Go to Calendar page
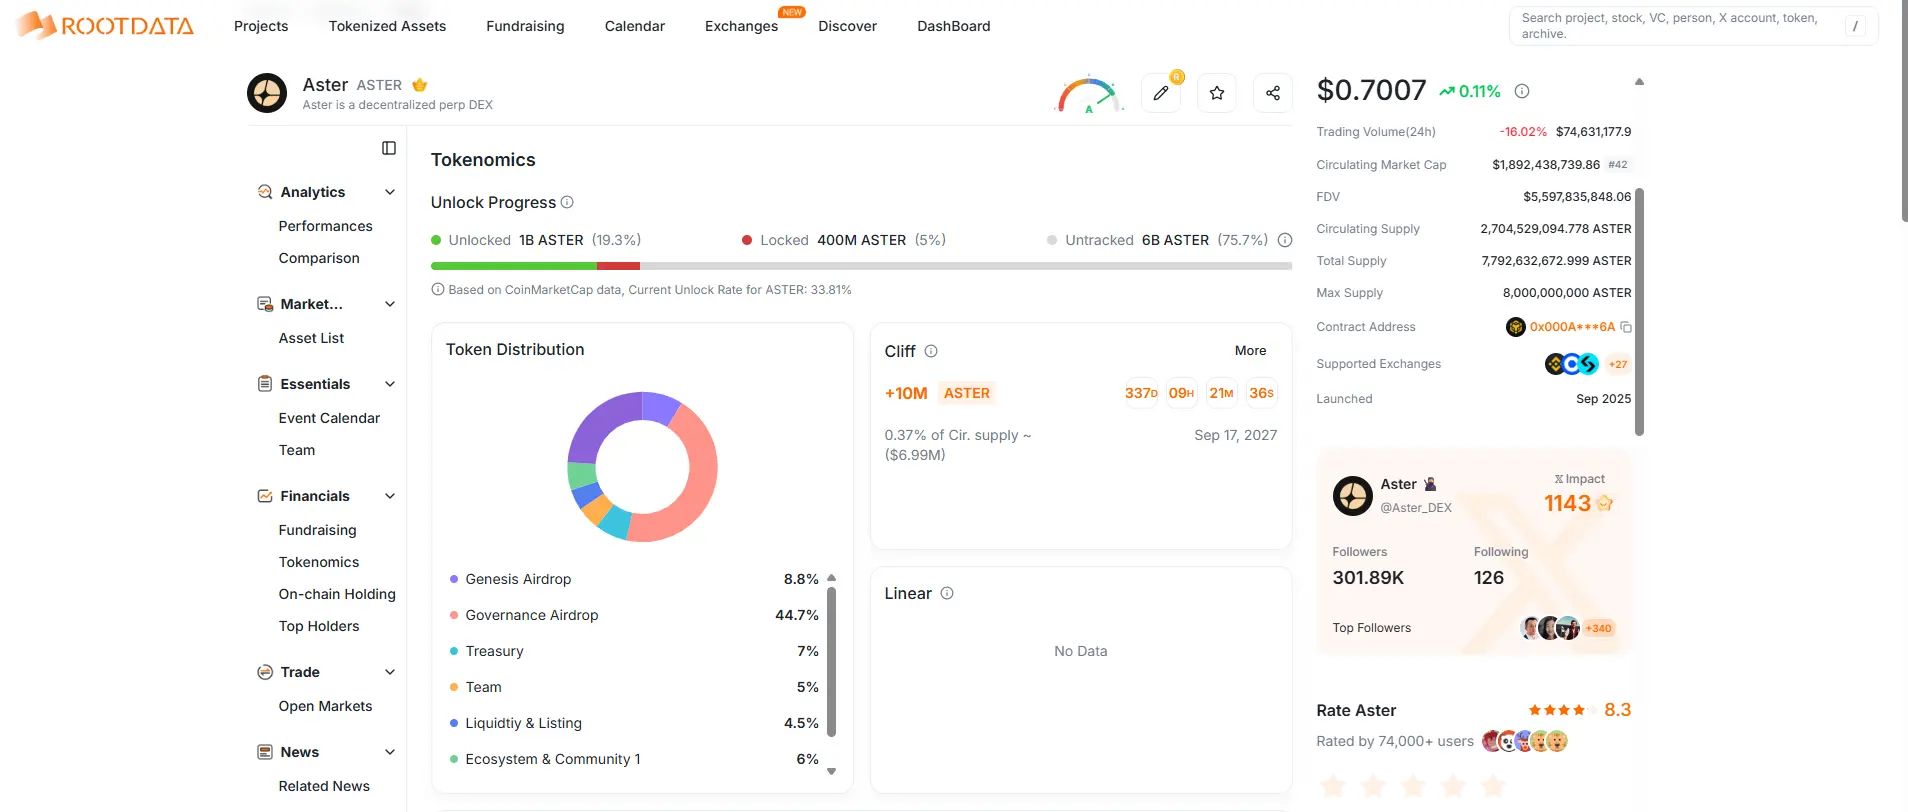The height and width of the screenshot is (812, 1908). 635,26
